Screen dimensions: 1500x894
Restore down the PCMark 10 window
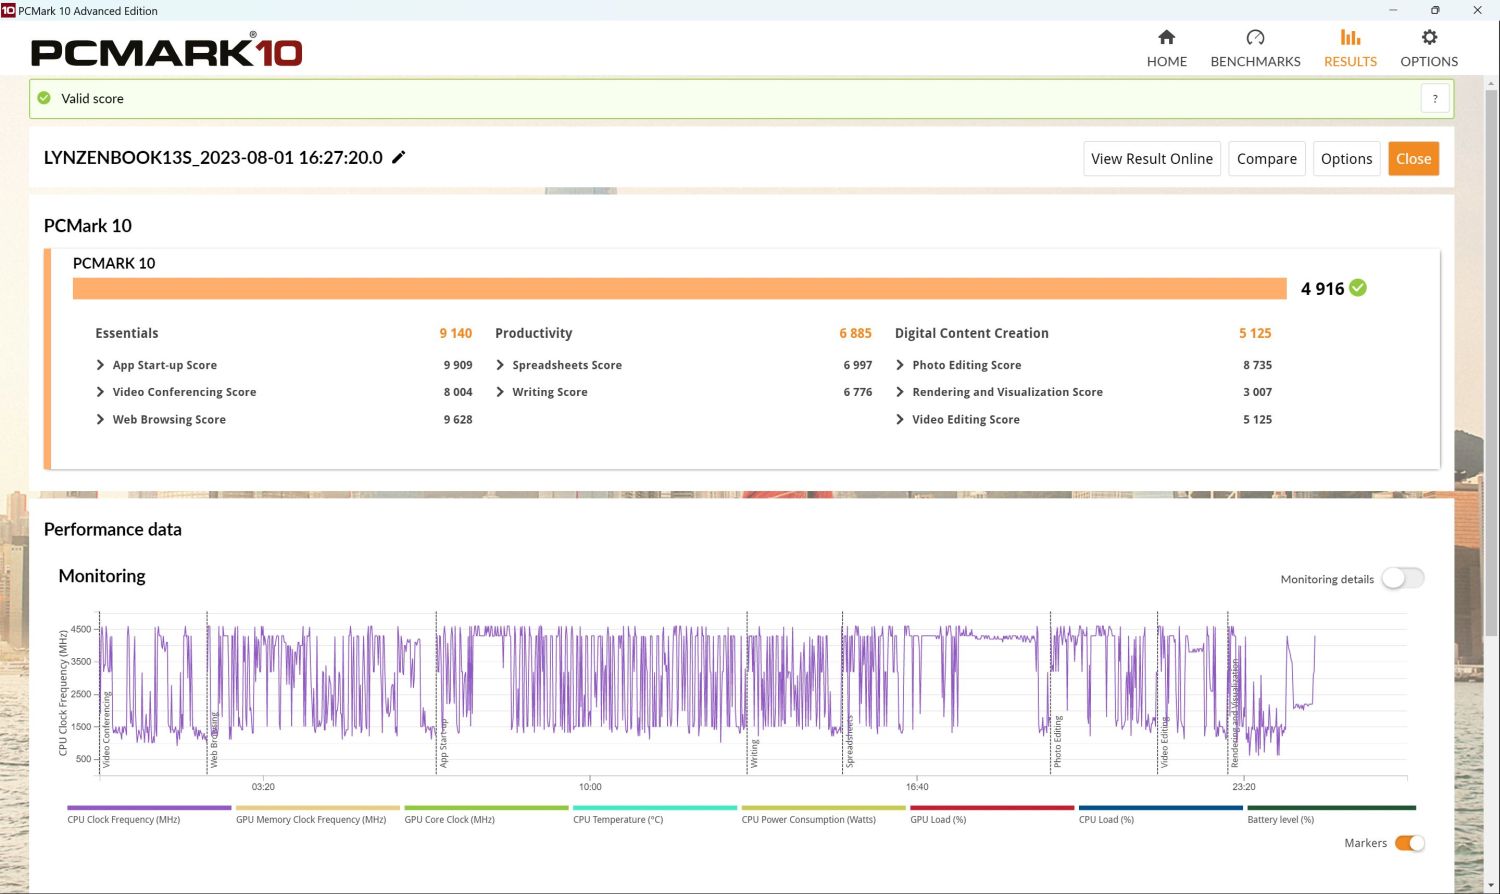[x=1435, y=10]
